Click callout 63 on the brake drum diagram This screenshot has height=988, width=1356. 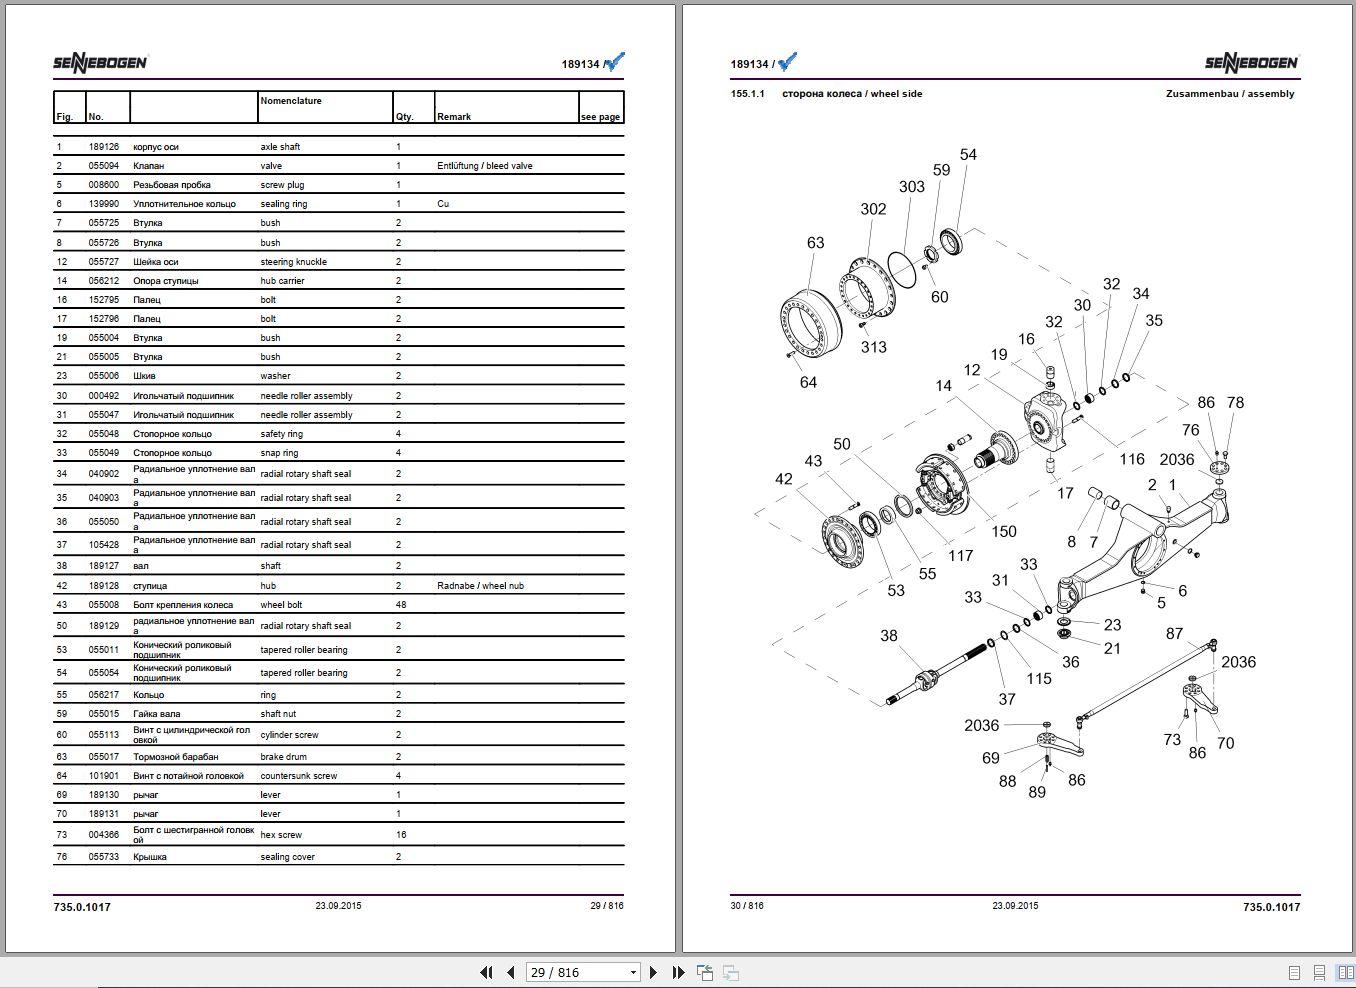(816, 243)
